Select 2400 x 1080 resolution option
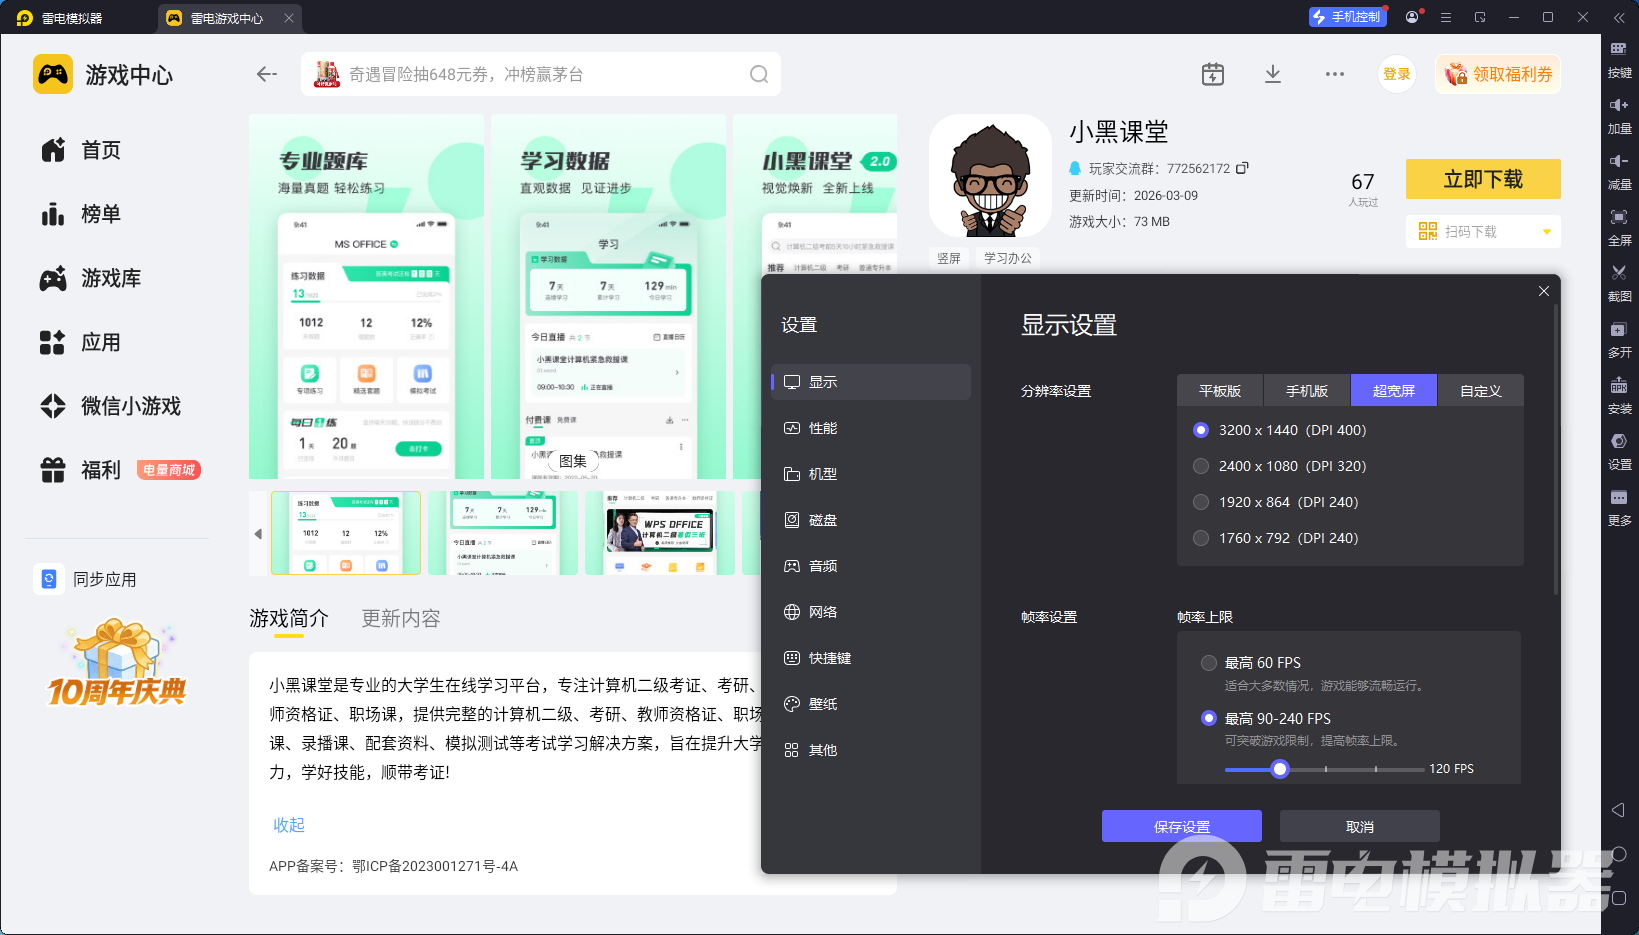This screenshot has width=1639, height=935. [1201, 466]
